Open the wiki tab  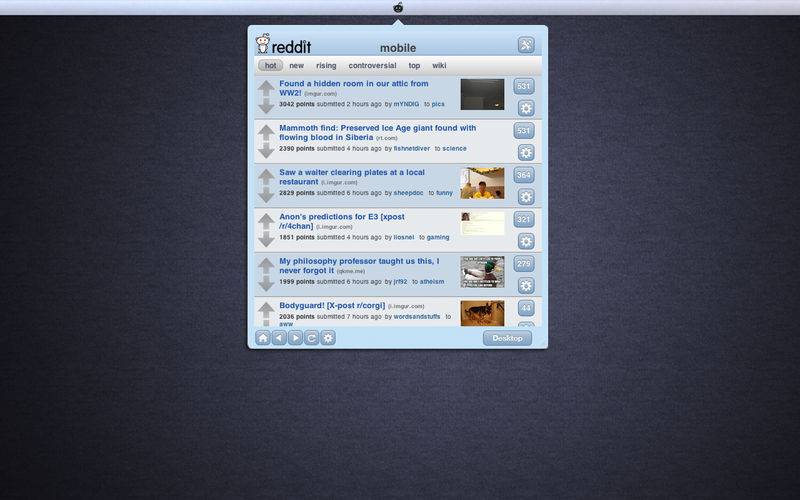point(439,65)
